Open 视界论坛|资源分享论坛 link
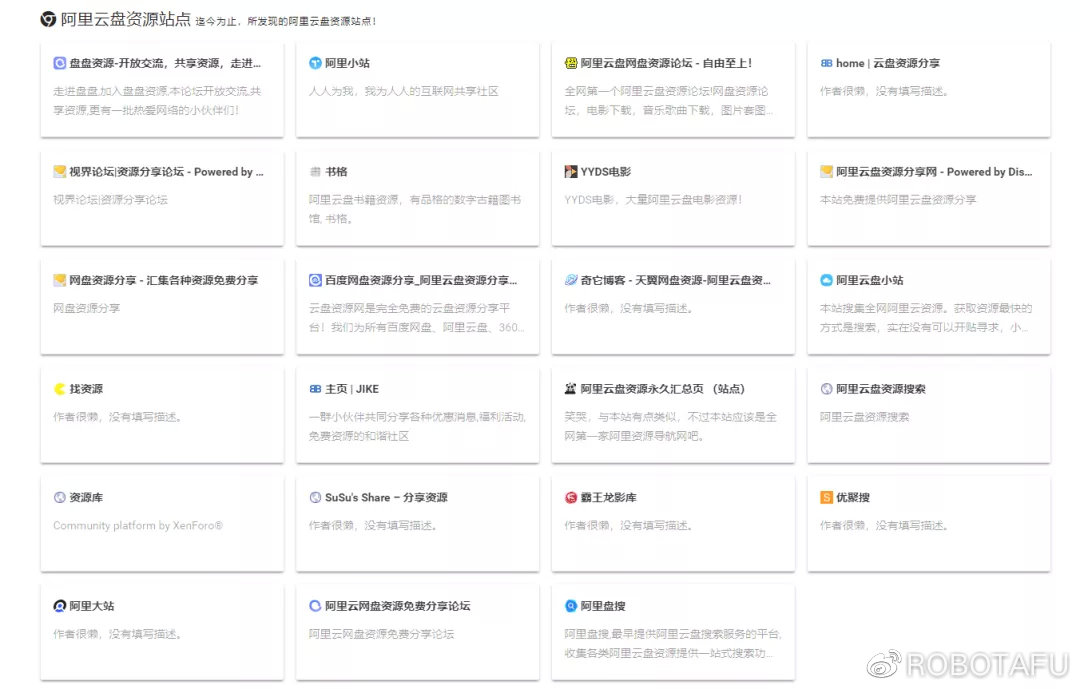This screenshot has width=1080, height=689. tap(167, 172)
